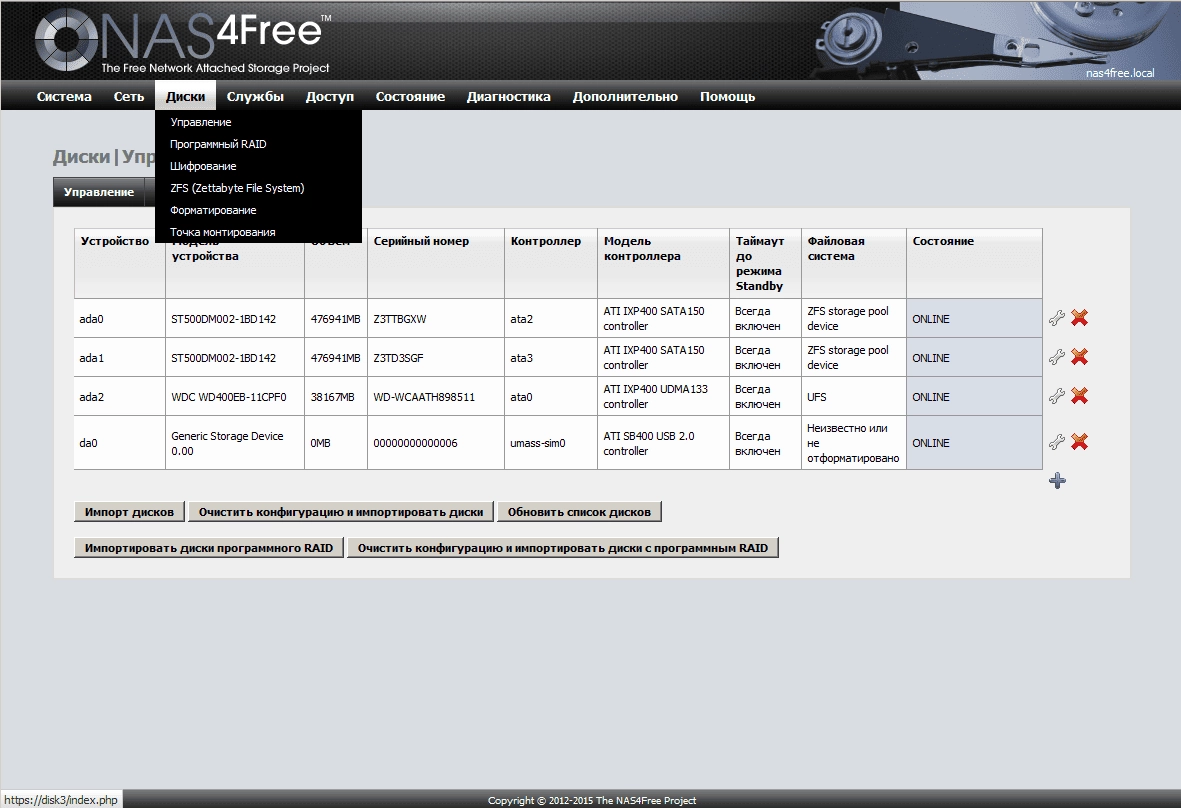The height and width of the screenshot is (808, 1181).
Task: Click serial number WD-WCAATH898511
Action: coord(436,397)
